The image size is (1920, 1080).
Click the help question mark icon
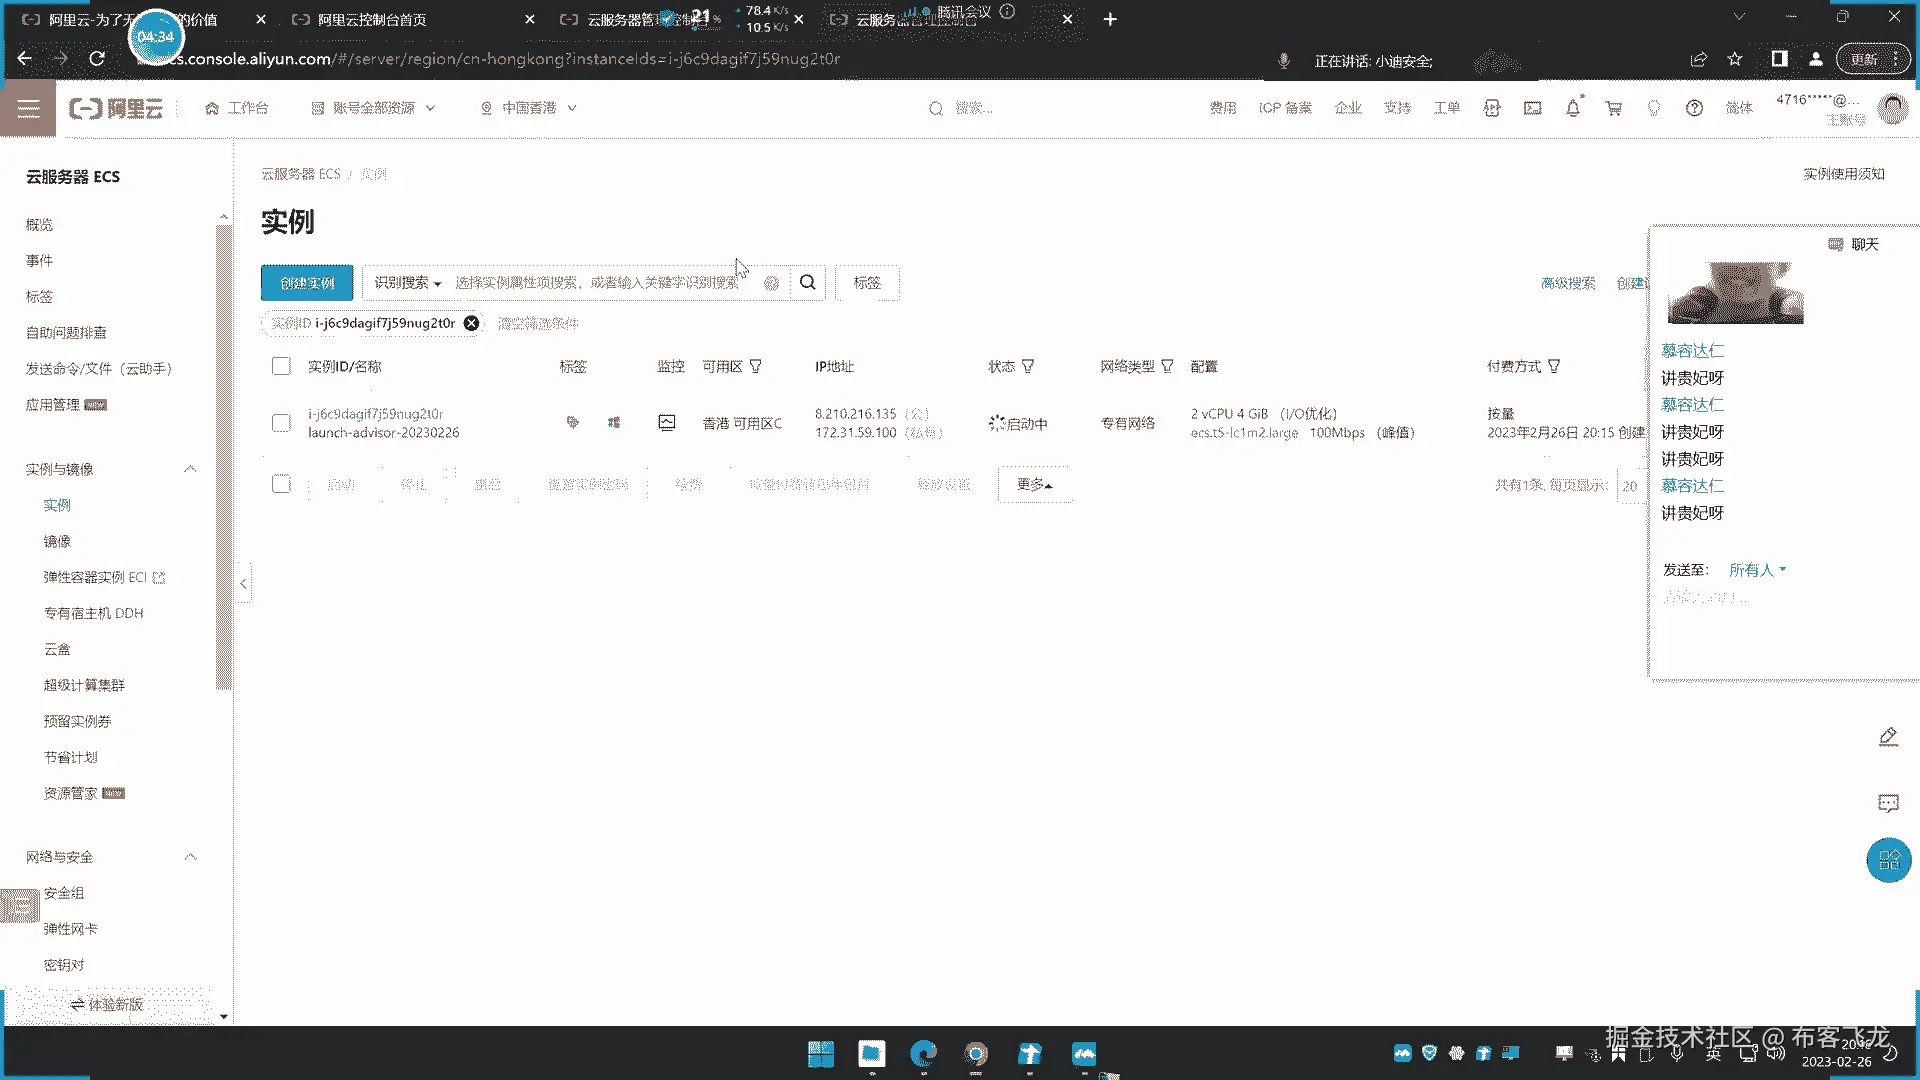(1694, 108)
